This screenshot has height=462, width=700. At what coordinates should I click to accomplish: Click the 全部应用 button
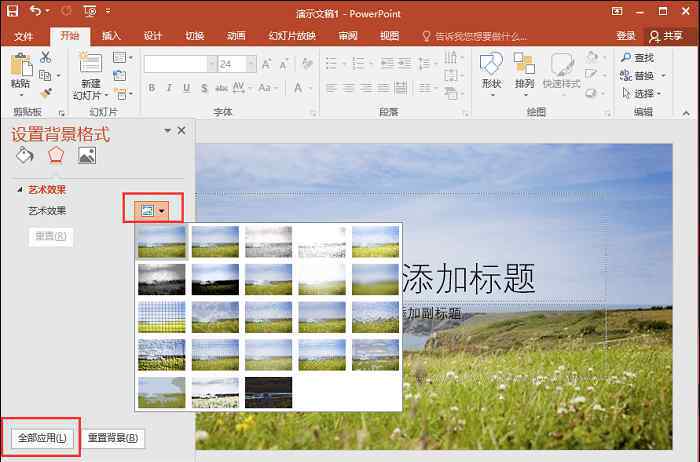(41, 438)
